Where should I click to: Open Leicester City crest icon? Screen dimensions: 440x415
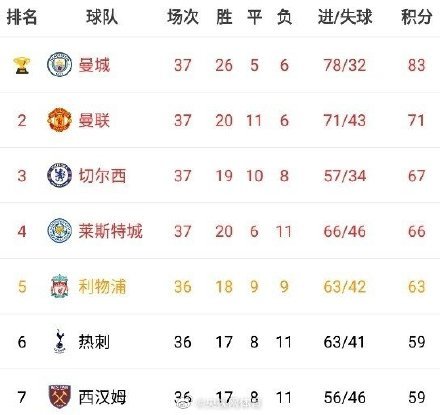pos(60,231)
